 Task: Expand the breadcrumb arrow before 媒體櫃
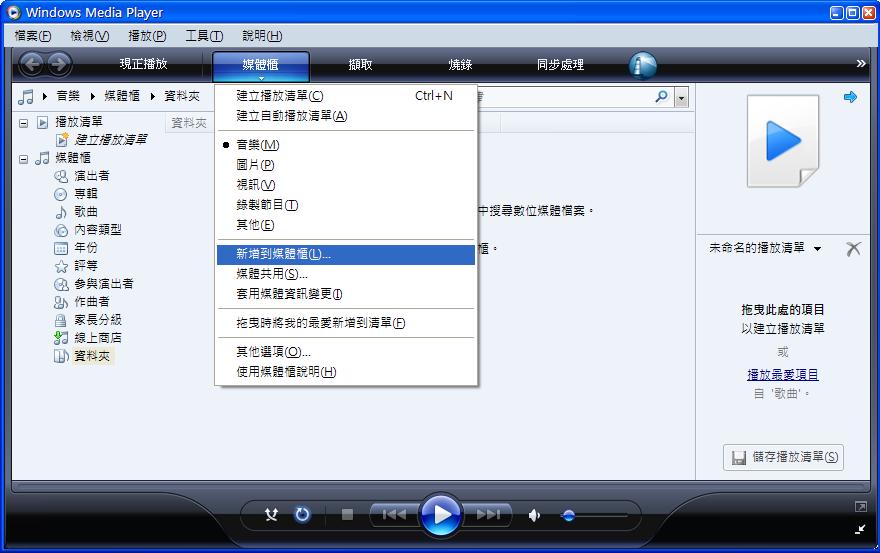point(93,97)
